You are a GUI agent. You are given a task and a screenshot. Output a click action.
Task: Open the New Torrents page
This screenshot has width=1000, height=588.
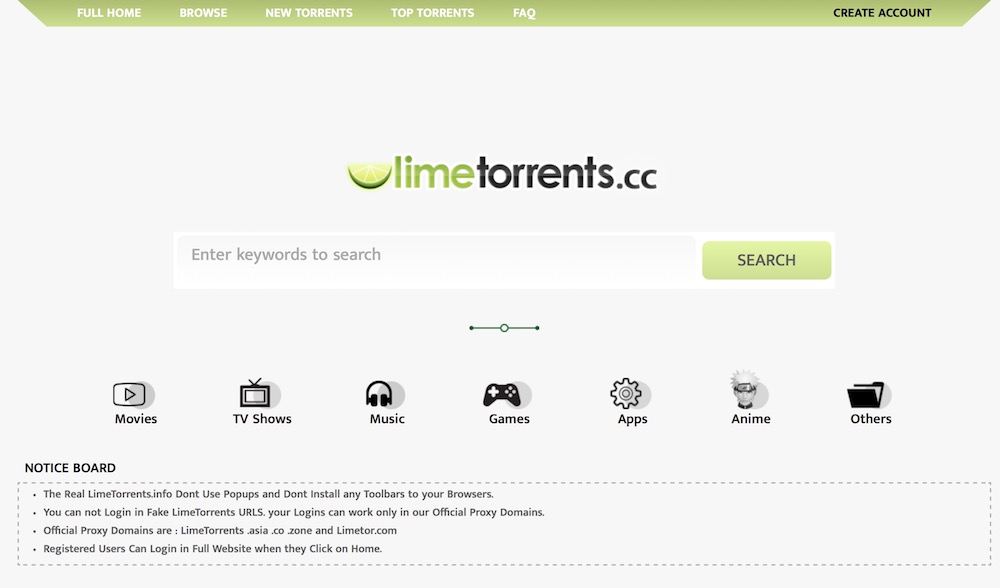(309, 13)
